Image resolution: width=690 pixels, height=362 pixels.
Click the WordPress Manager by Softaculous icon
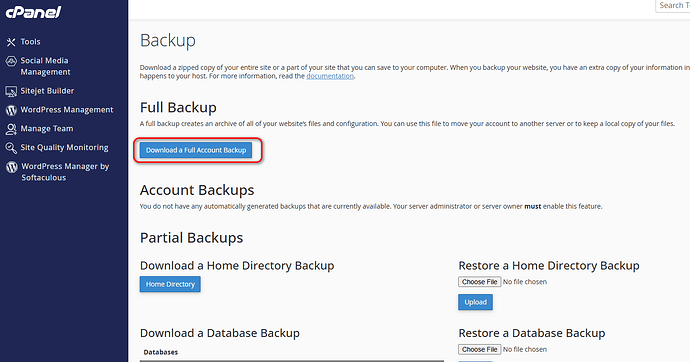click(x=12, y=167)
